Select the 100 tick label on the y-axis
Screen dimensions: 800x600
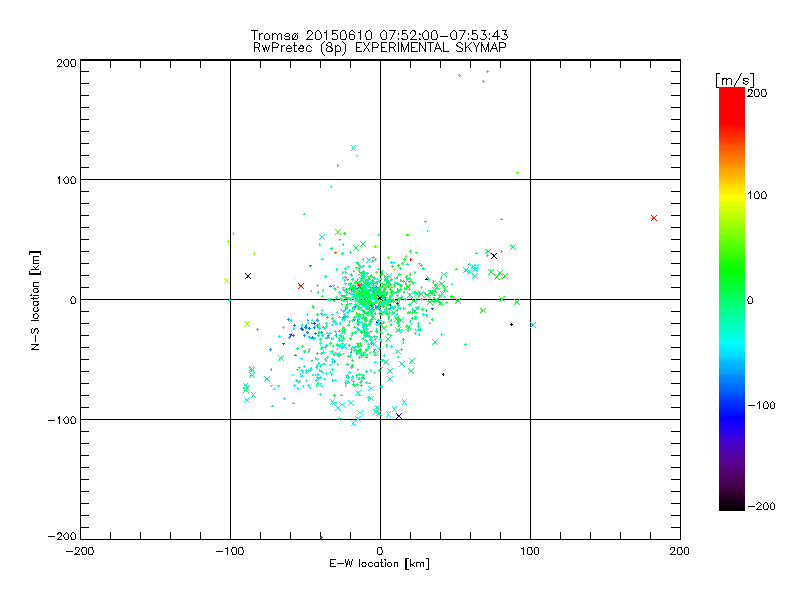[x=66, y=180]
